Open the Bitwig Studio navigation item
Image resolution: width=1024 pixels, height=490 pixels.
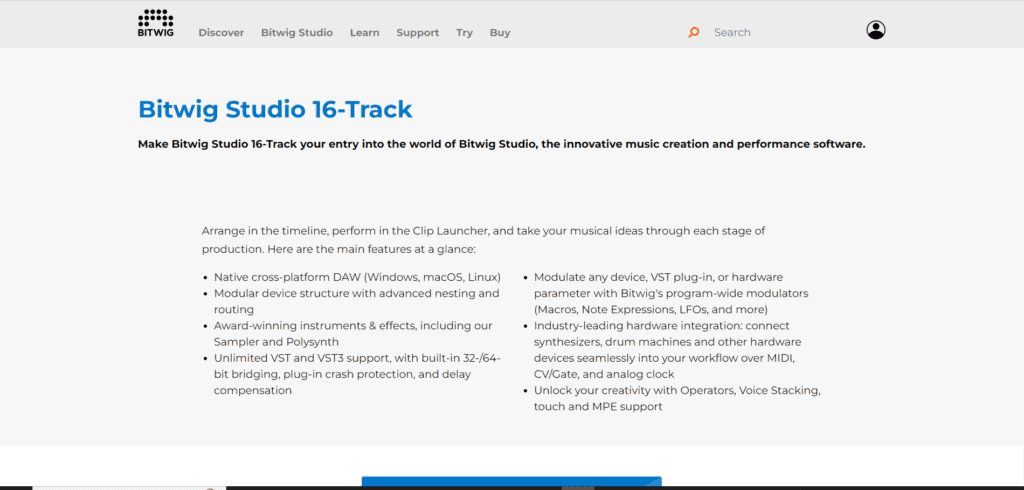coord(297,33)
